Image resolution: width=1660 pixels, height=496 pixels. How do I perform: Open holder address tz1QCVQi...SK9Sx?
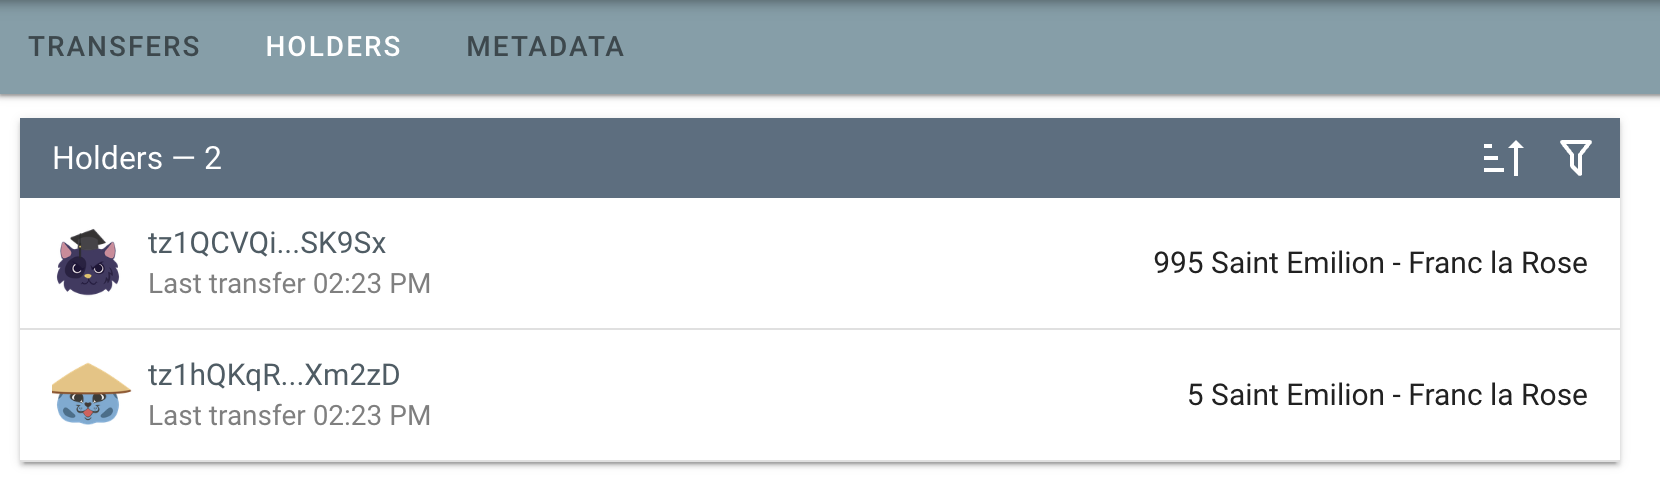click(x=267, y=243)
